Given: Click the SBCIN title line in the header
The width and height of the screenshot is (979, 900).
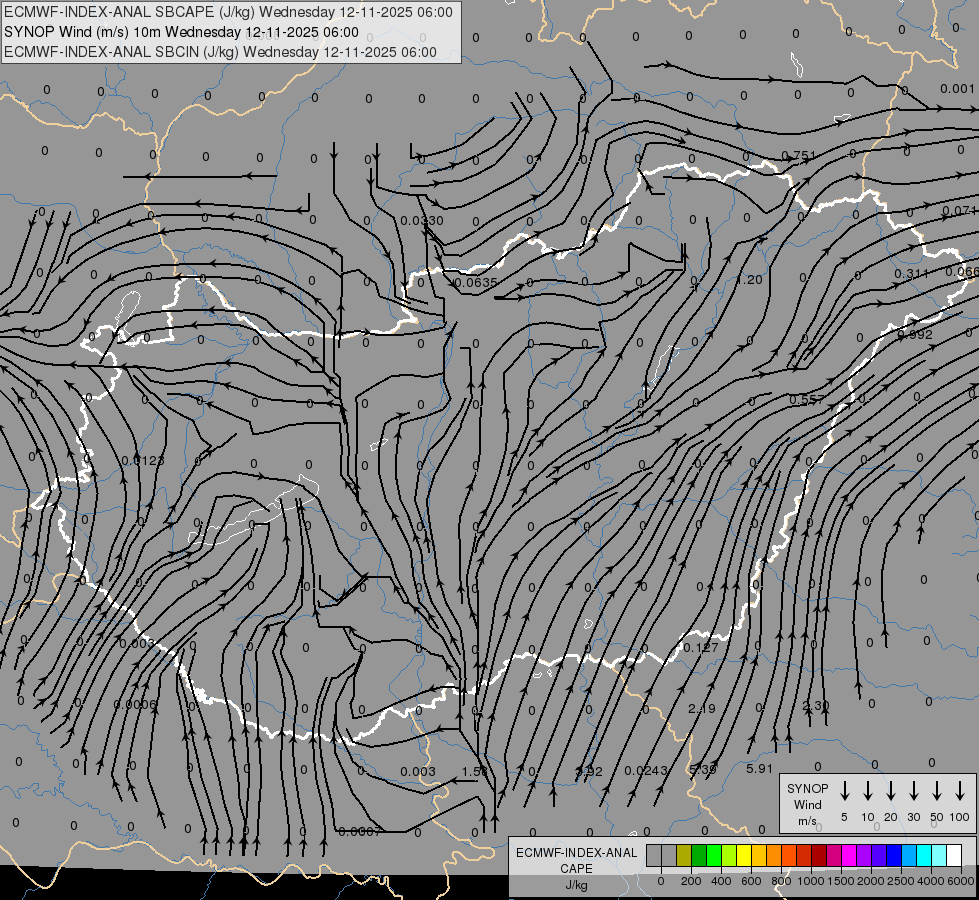Looking at the screenshot, I should [220, 52].
